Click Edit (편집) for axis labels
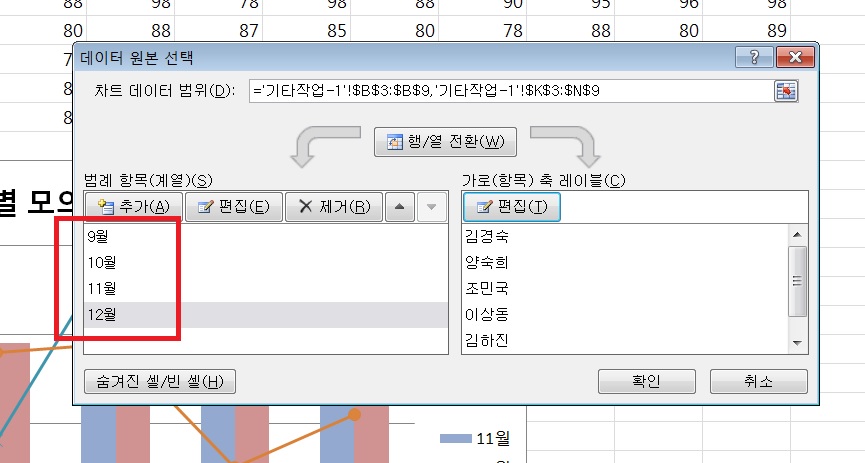Screen dimensions: 865x463 pyautogui.click(x=512, y=207)
